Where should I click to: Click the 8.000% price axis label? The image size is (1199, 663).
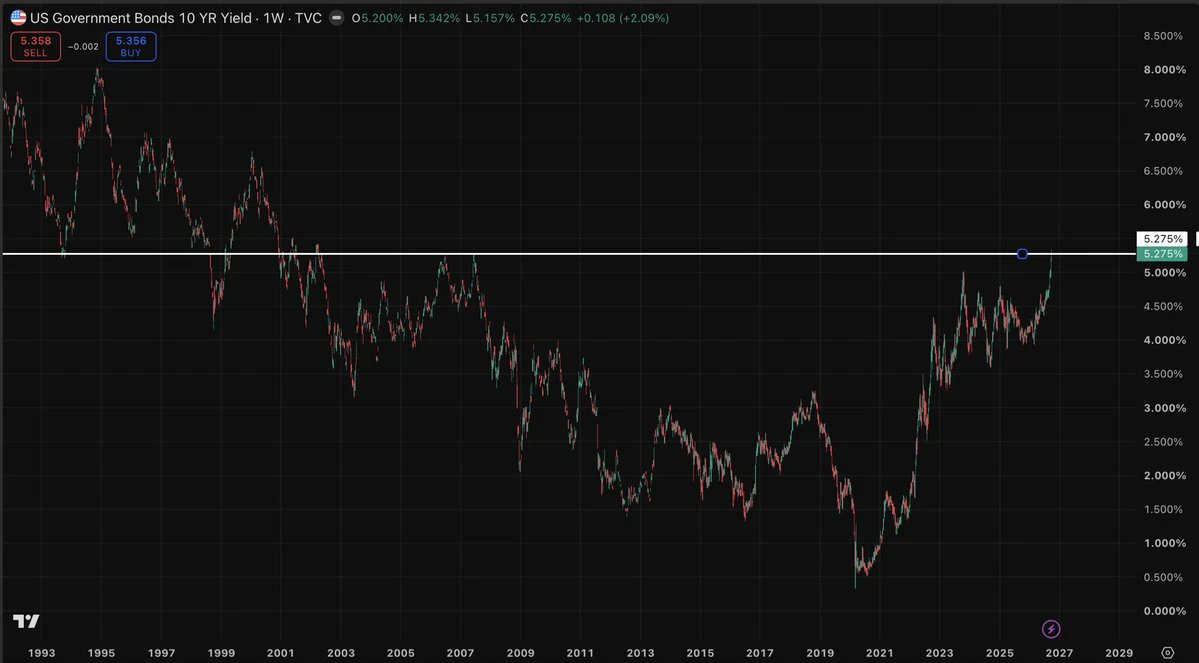(1163, 70)
